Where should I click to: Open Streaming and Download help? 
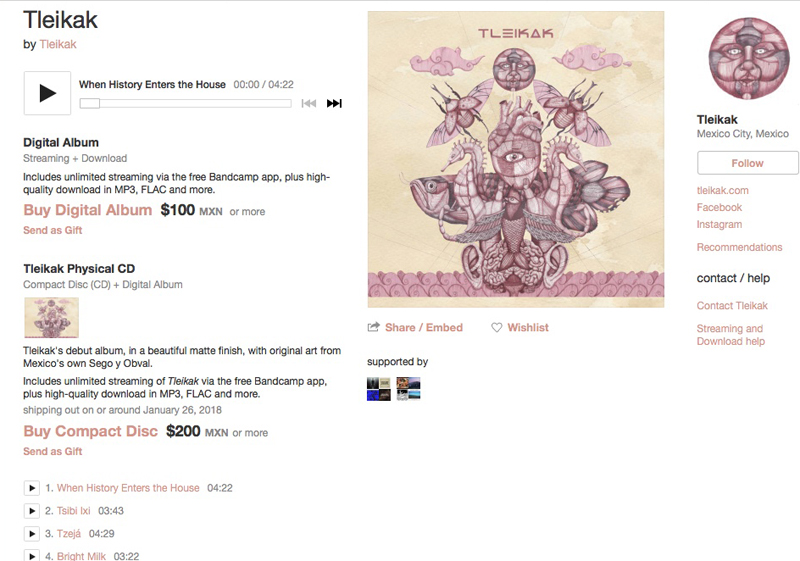731,335
